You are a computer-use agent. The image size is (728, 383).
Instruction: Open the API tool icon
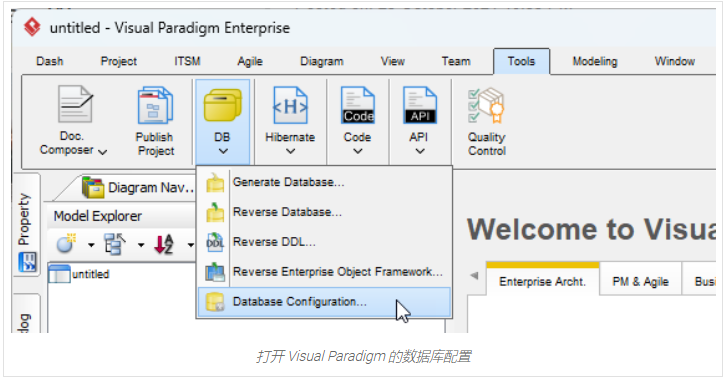click(420, 105)
